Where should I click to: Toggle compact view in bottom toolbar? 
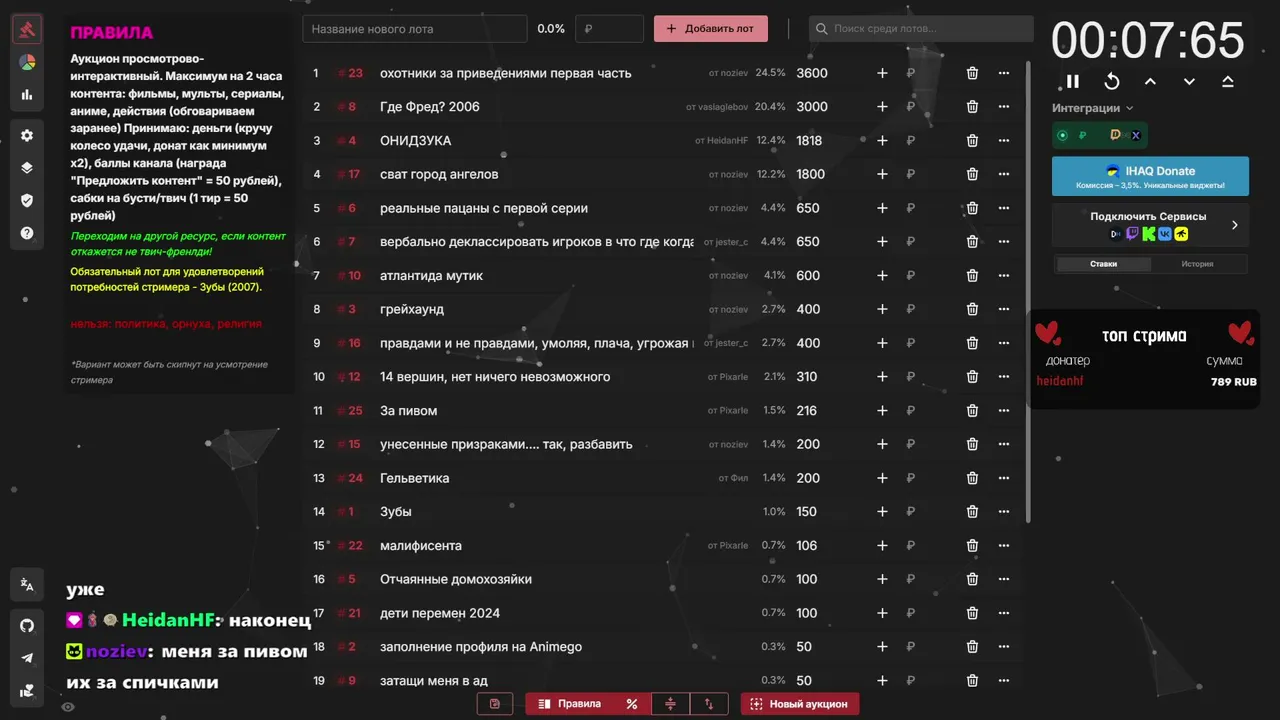click(x=670, y=704)
